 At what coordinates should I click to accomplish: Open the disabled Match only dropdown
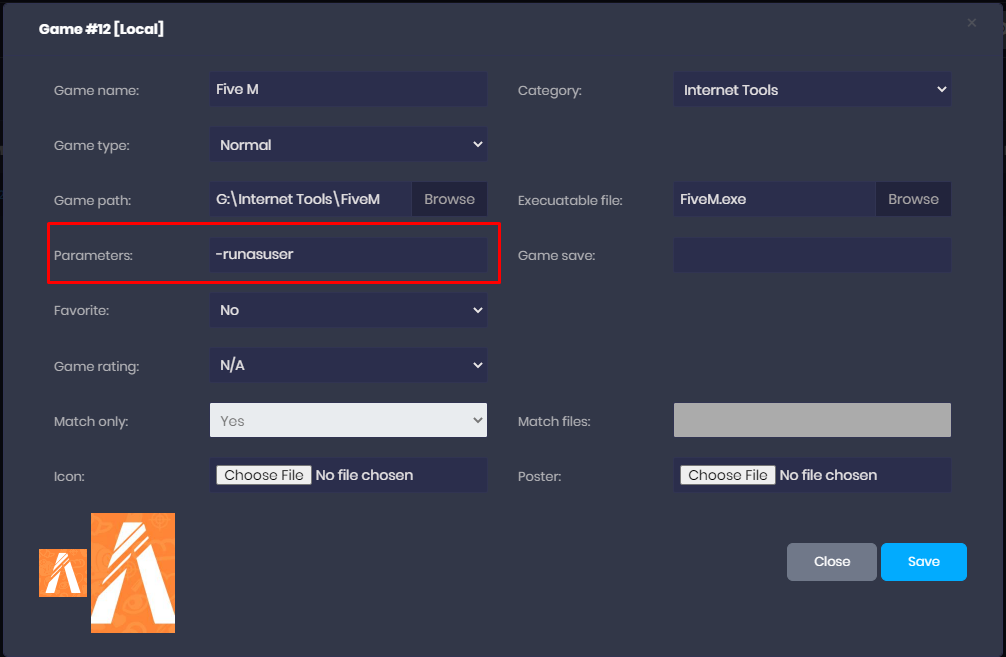point(348,421)
